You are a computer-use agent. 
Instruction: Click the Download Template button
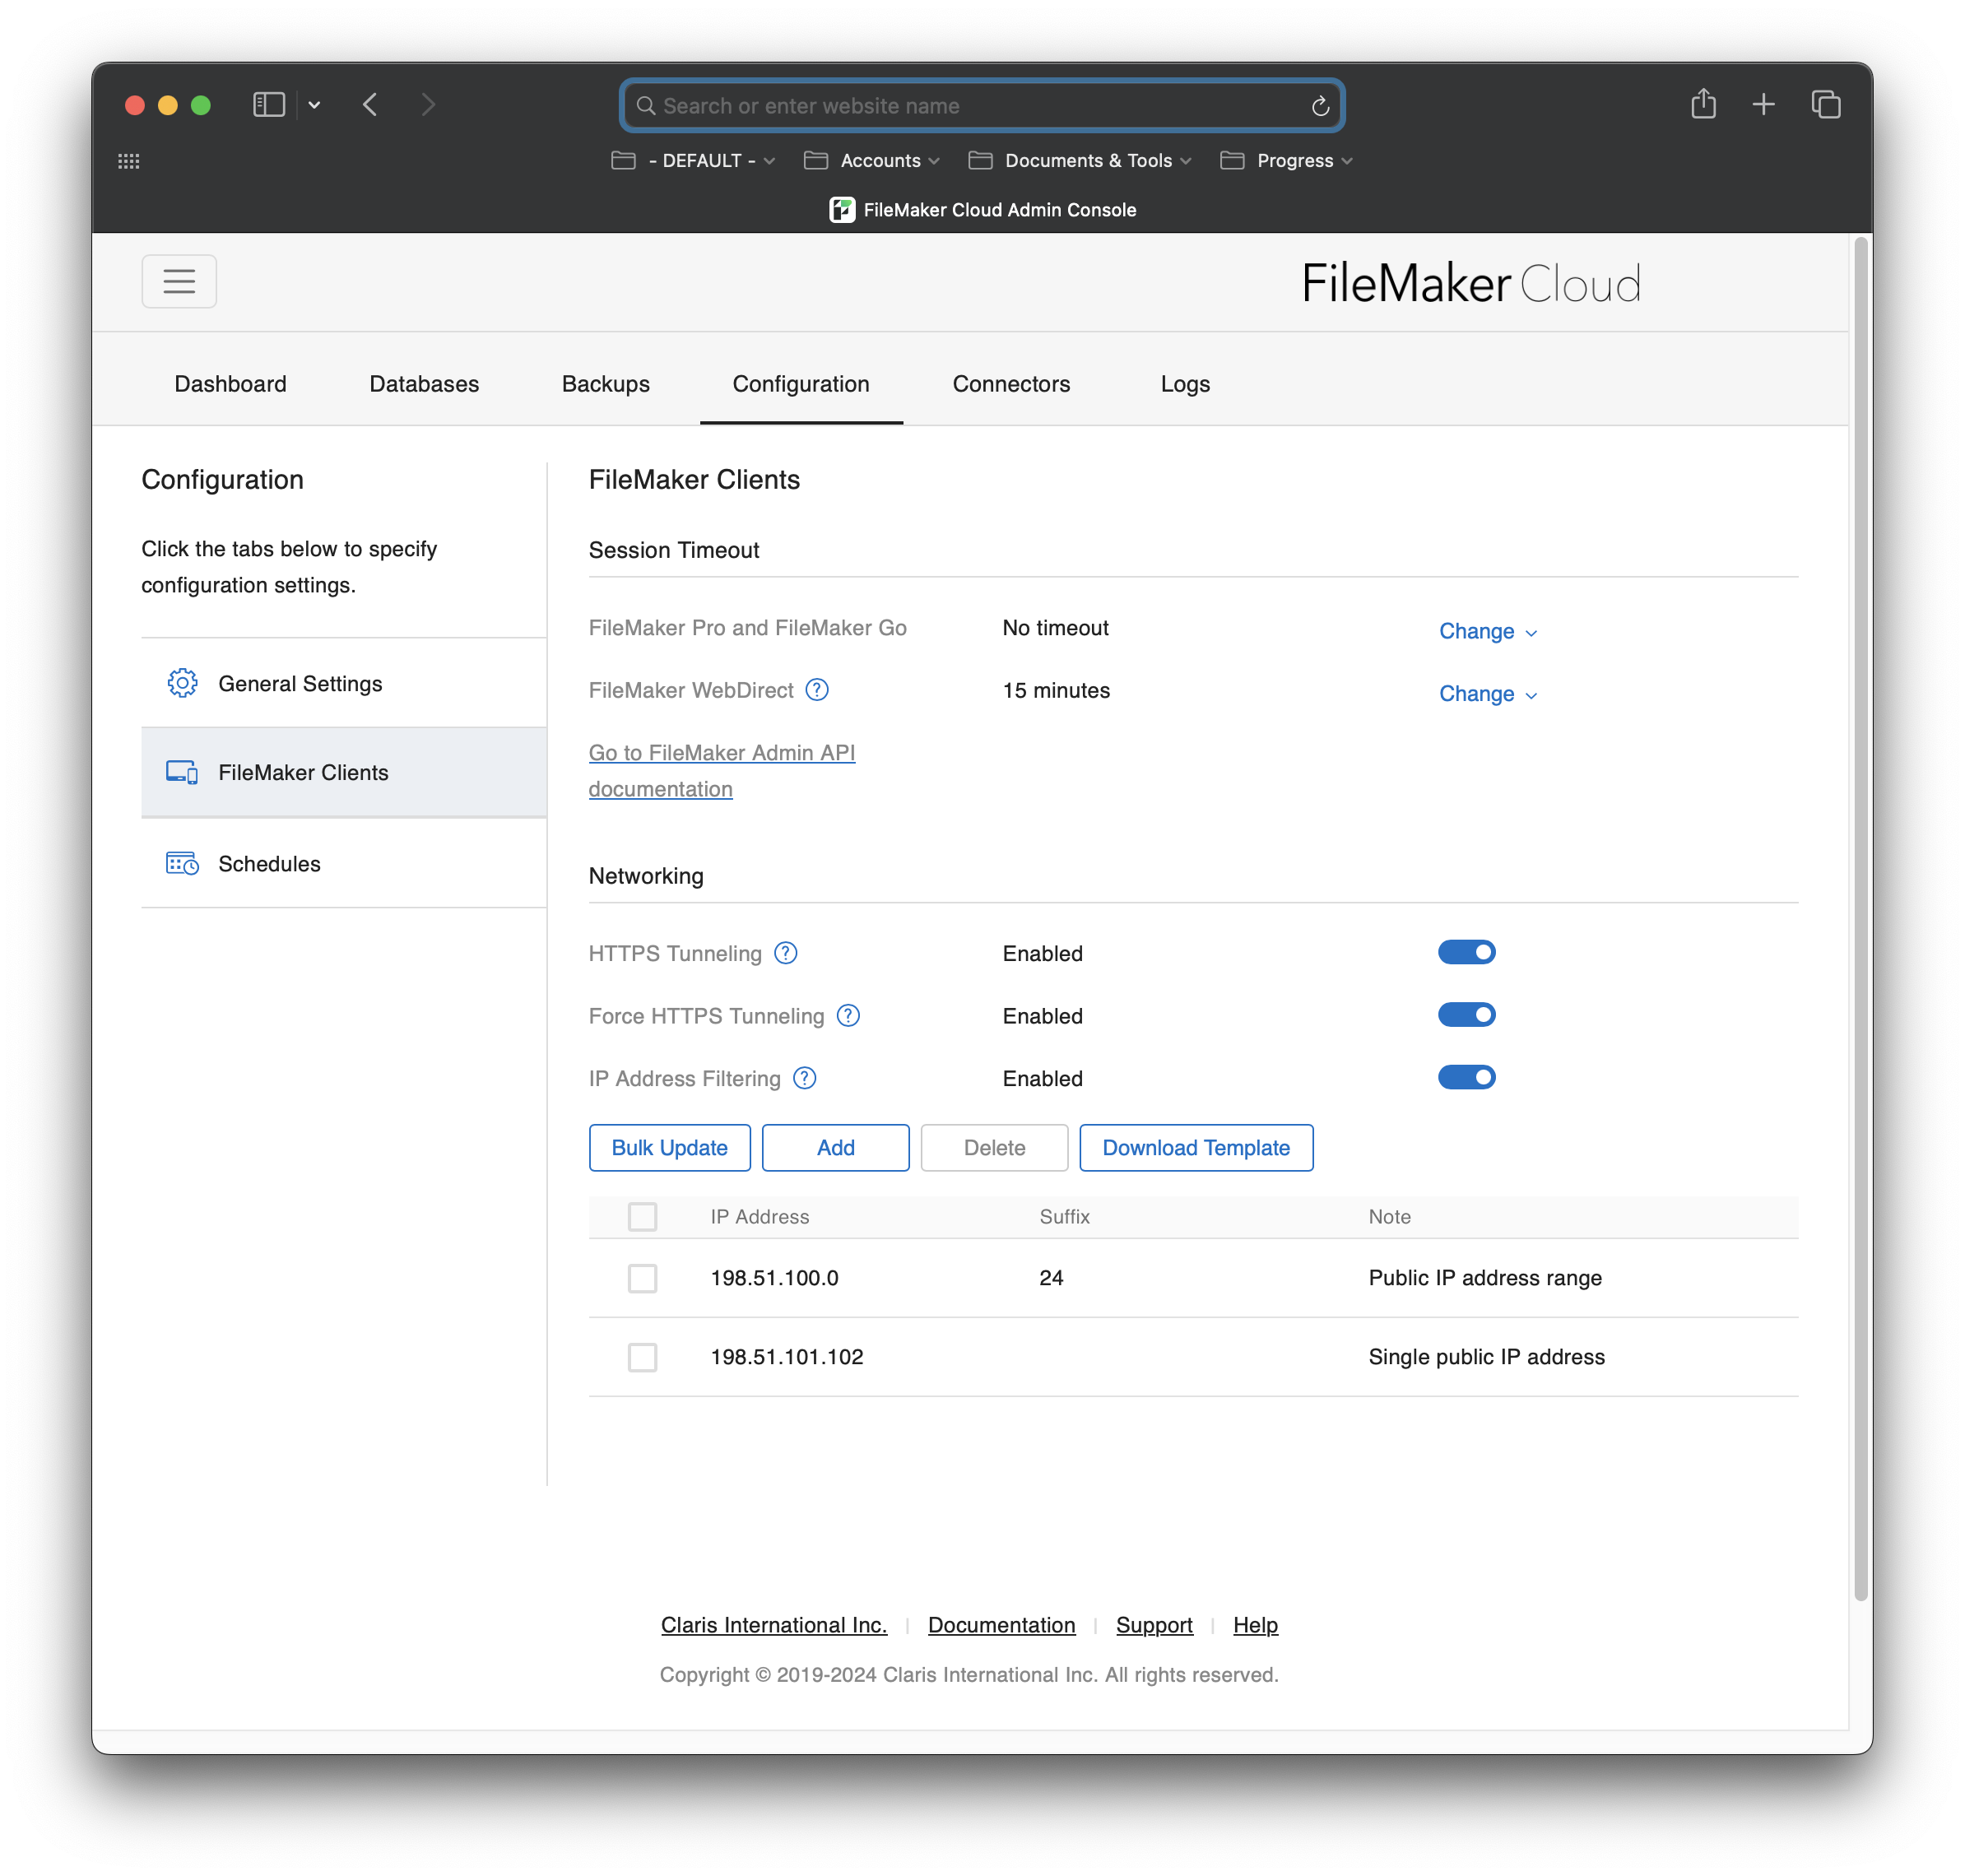point(1196,1148)
